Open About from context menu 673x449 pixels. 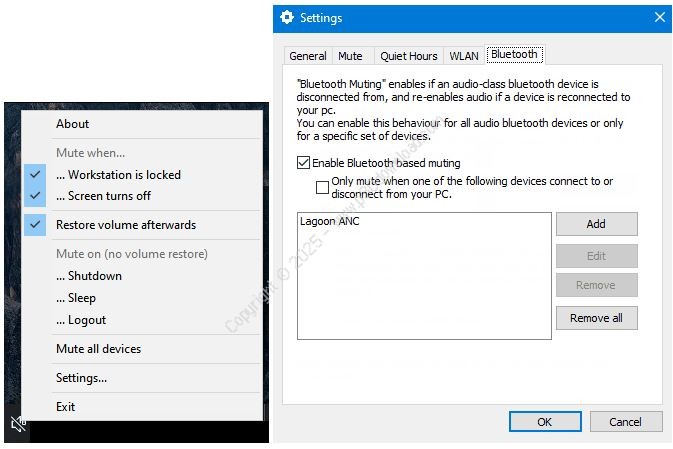tap(72, 124)
